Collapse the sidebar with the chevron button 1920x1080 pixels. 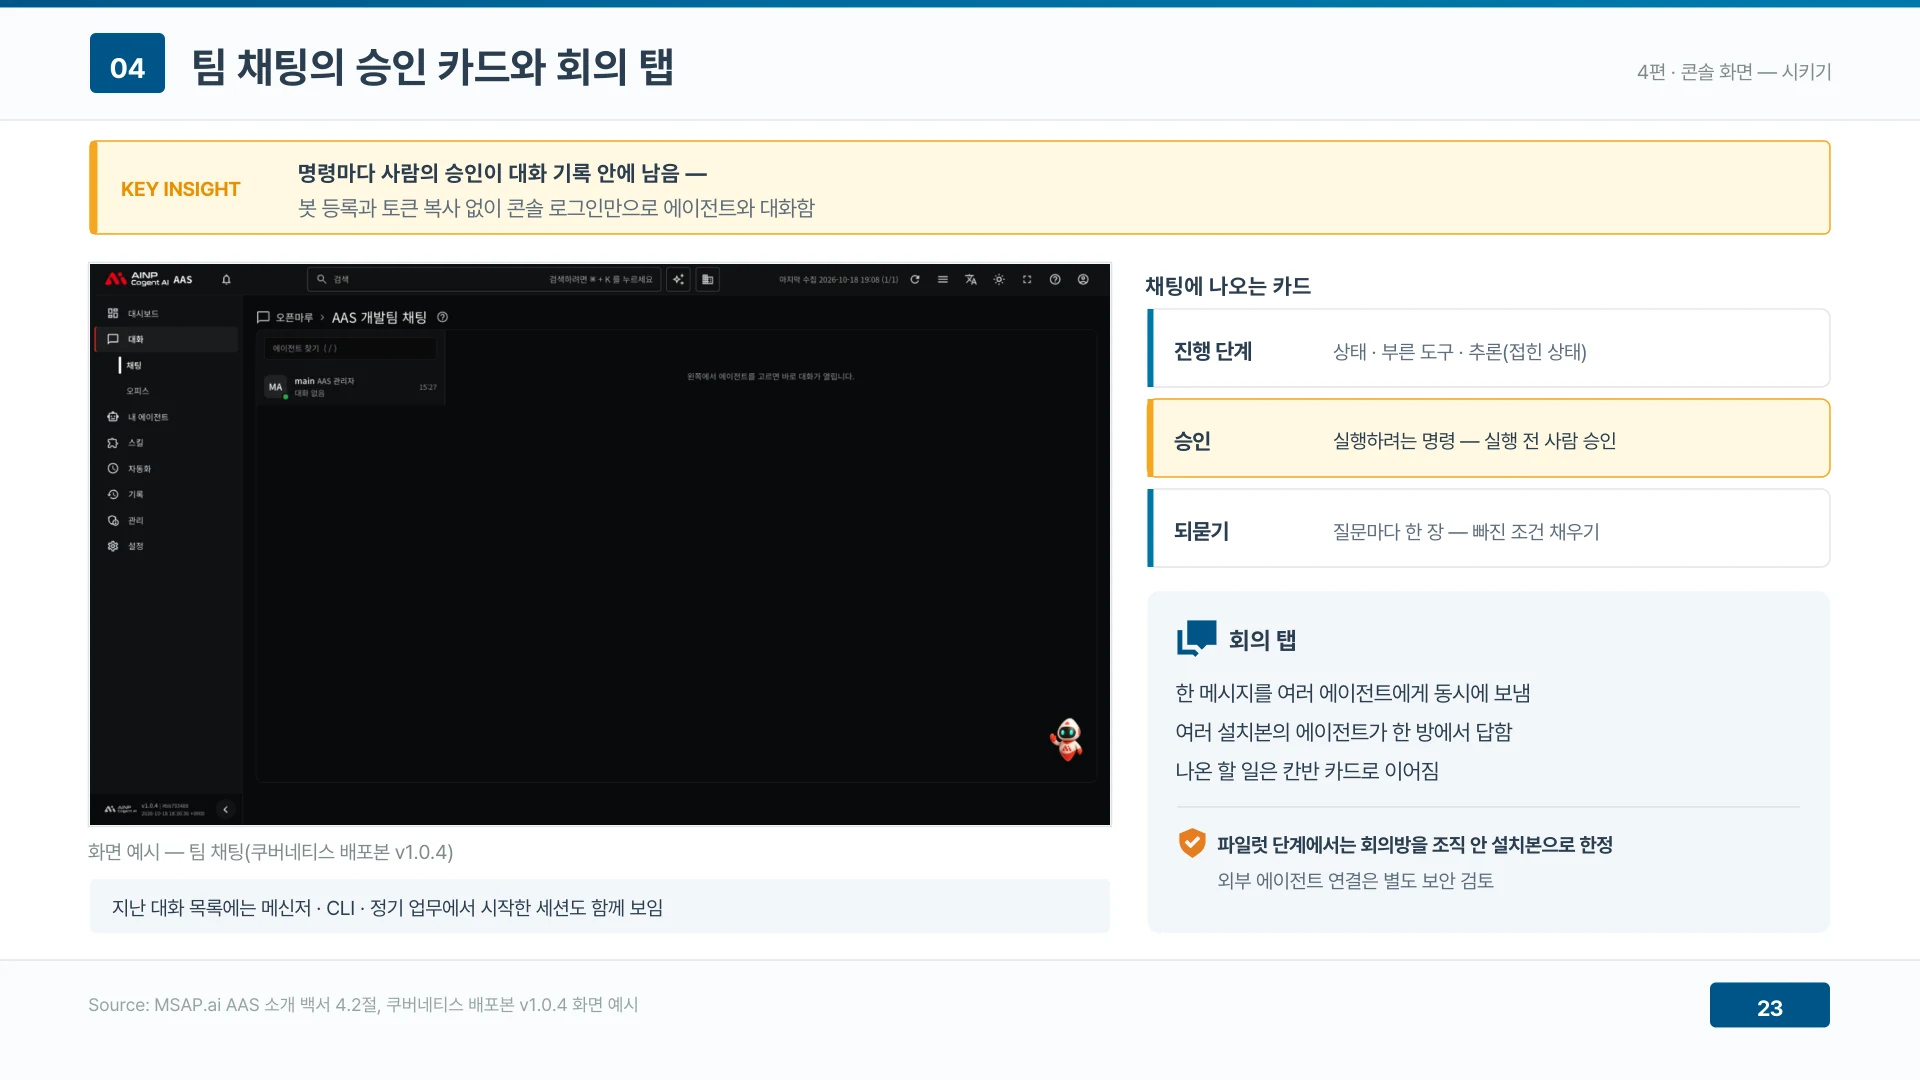click(x=226, y=809)
